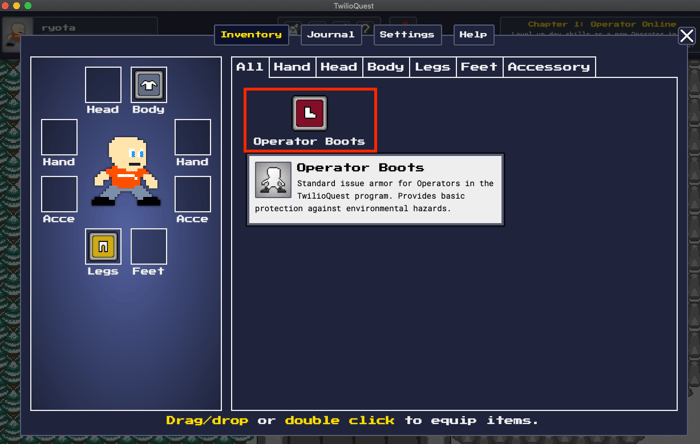Image resolution: width=700 pixels, height=444 pixels.
Task: Filter items by Head tab
Action: (x=339, y=67)
